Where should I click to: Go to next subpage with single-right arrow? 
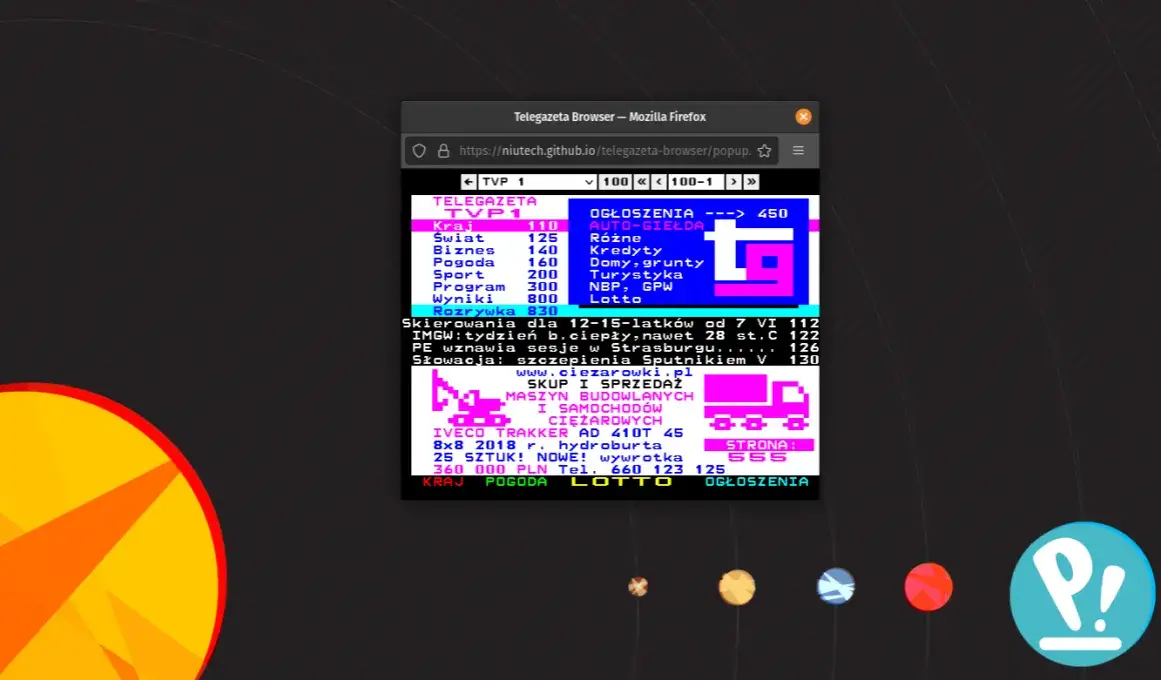click(x=733, y=182)
